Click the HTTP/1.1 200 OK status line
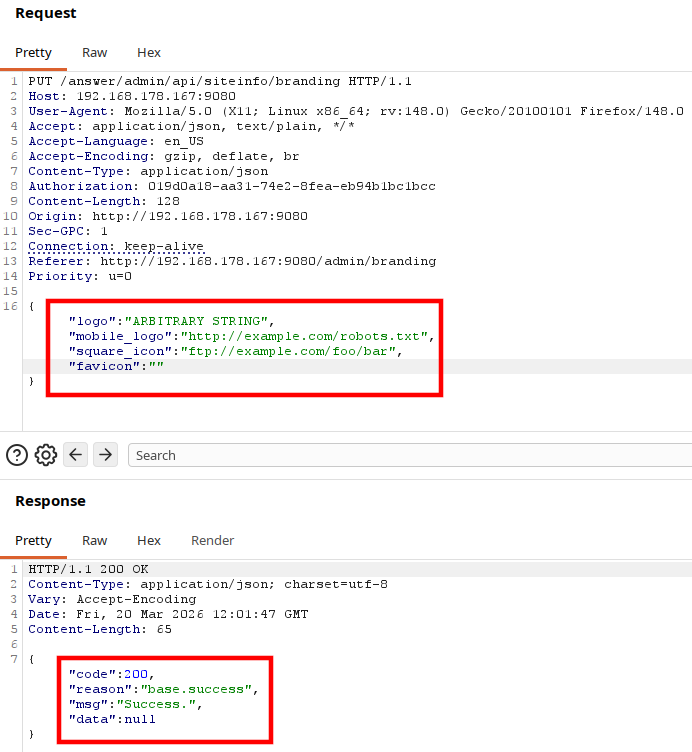Viewport: 692px width, 752px height. tap(88, 569)
